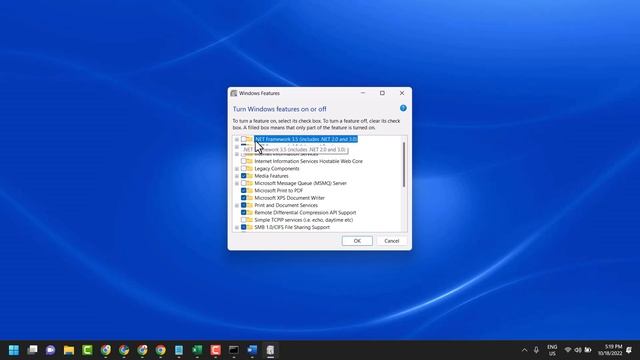Select the 'Legacy Components' label
640x360 pixels.
coord(277,169)
